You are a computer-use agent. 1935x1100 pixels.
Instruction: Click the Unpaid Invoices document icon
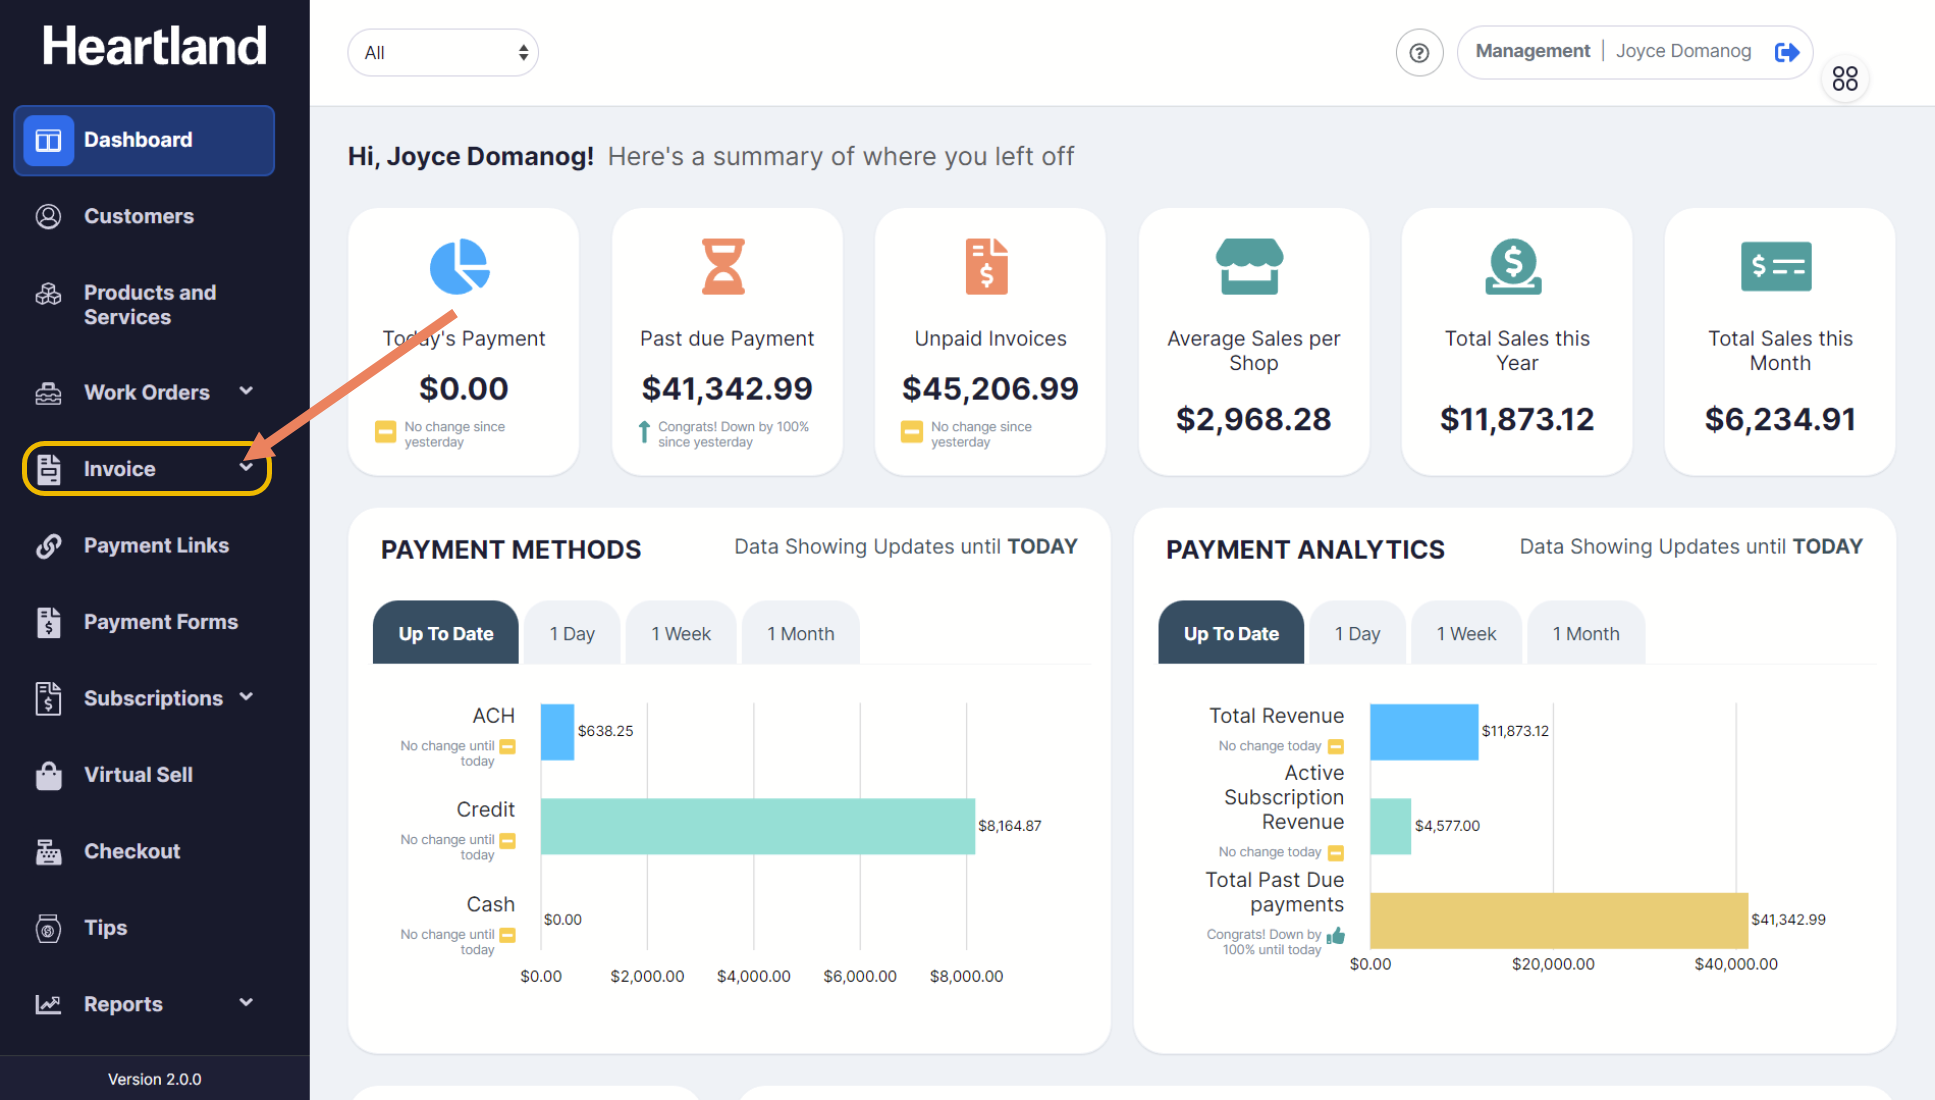987,267
